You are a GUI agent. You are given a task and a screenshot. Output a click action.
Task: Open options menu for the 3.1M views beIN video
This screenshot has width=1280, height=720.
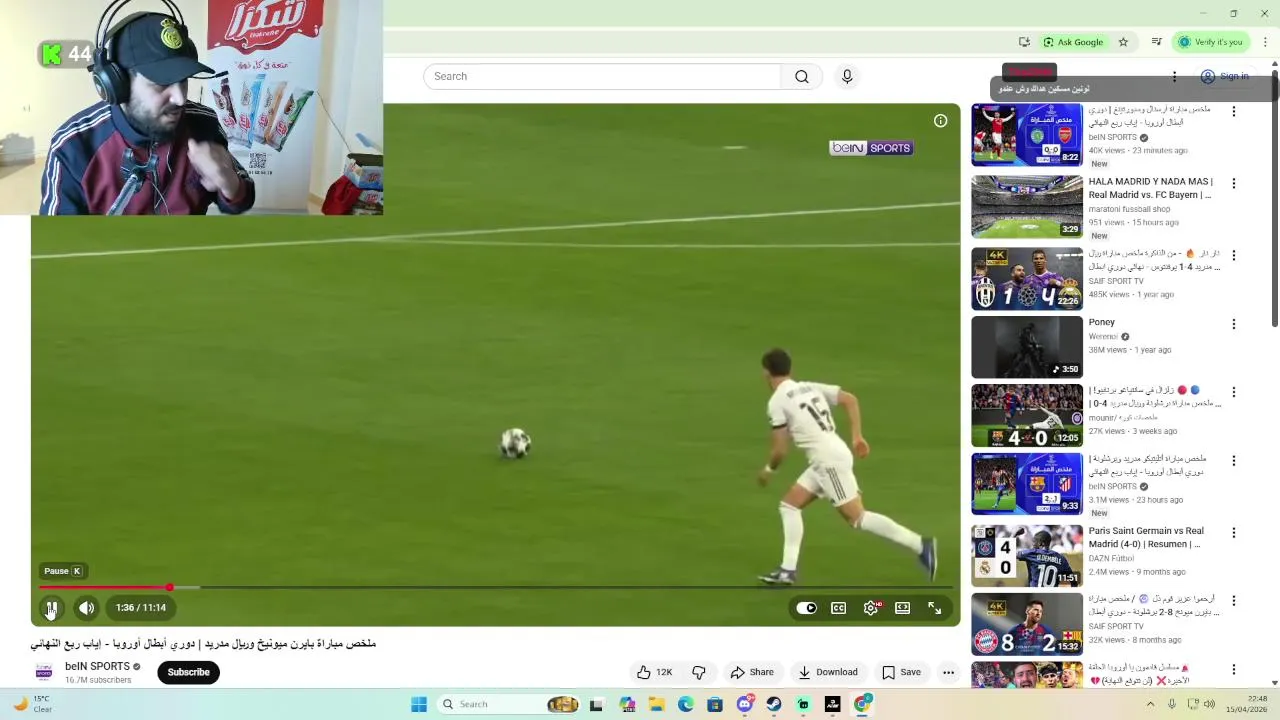click(1234, 461)
